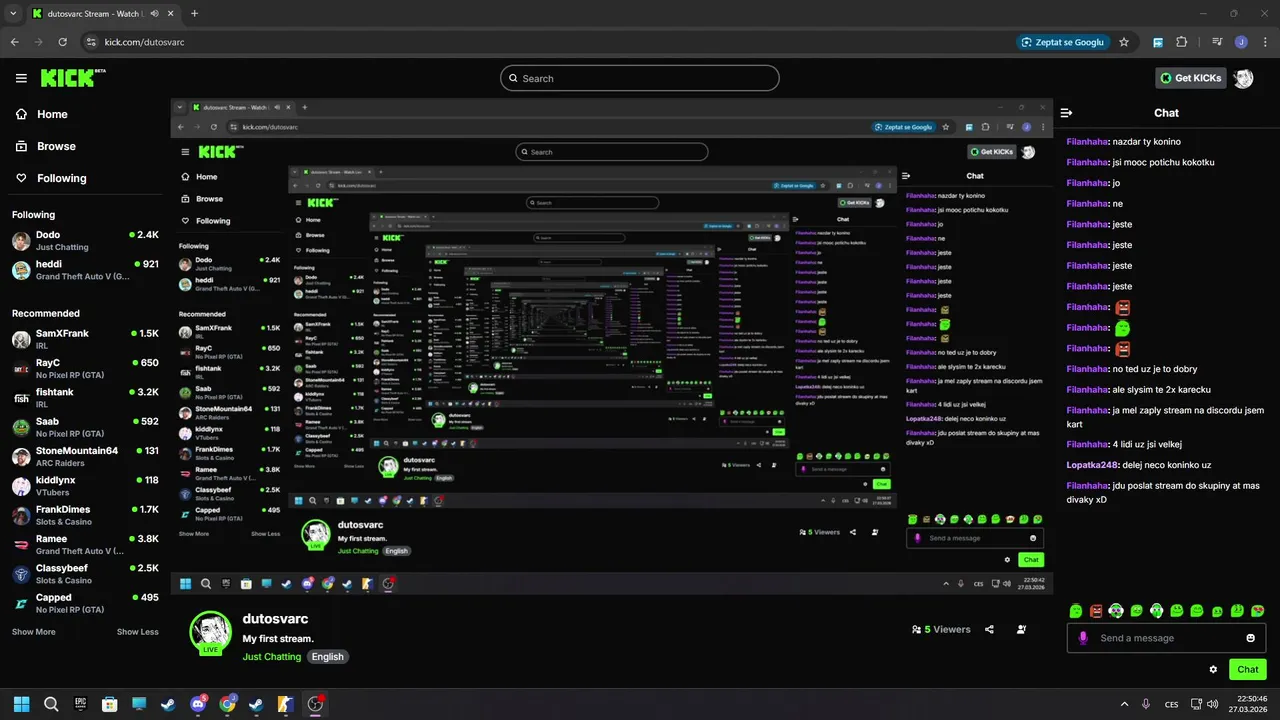Follow the dutosvarc channel icon
1280x720 pixels.
coord(1021,630)
